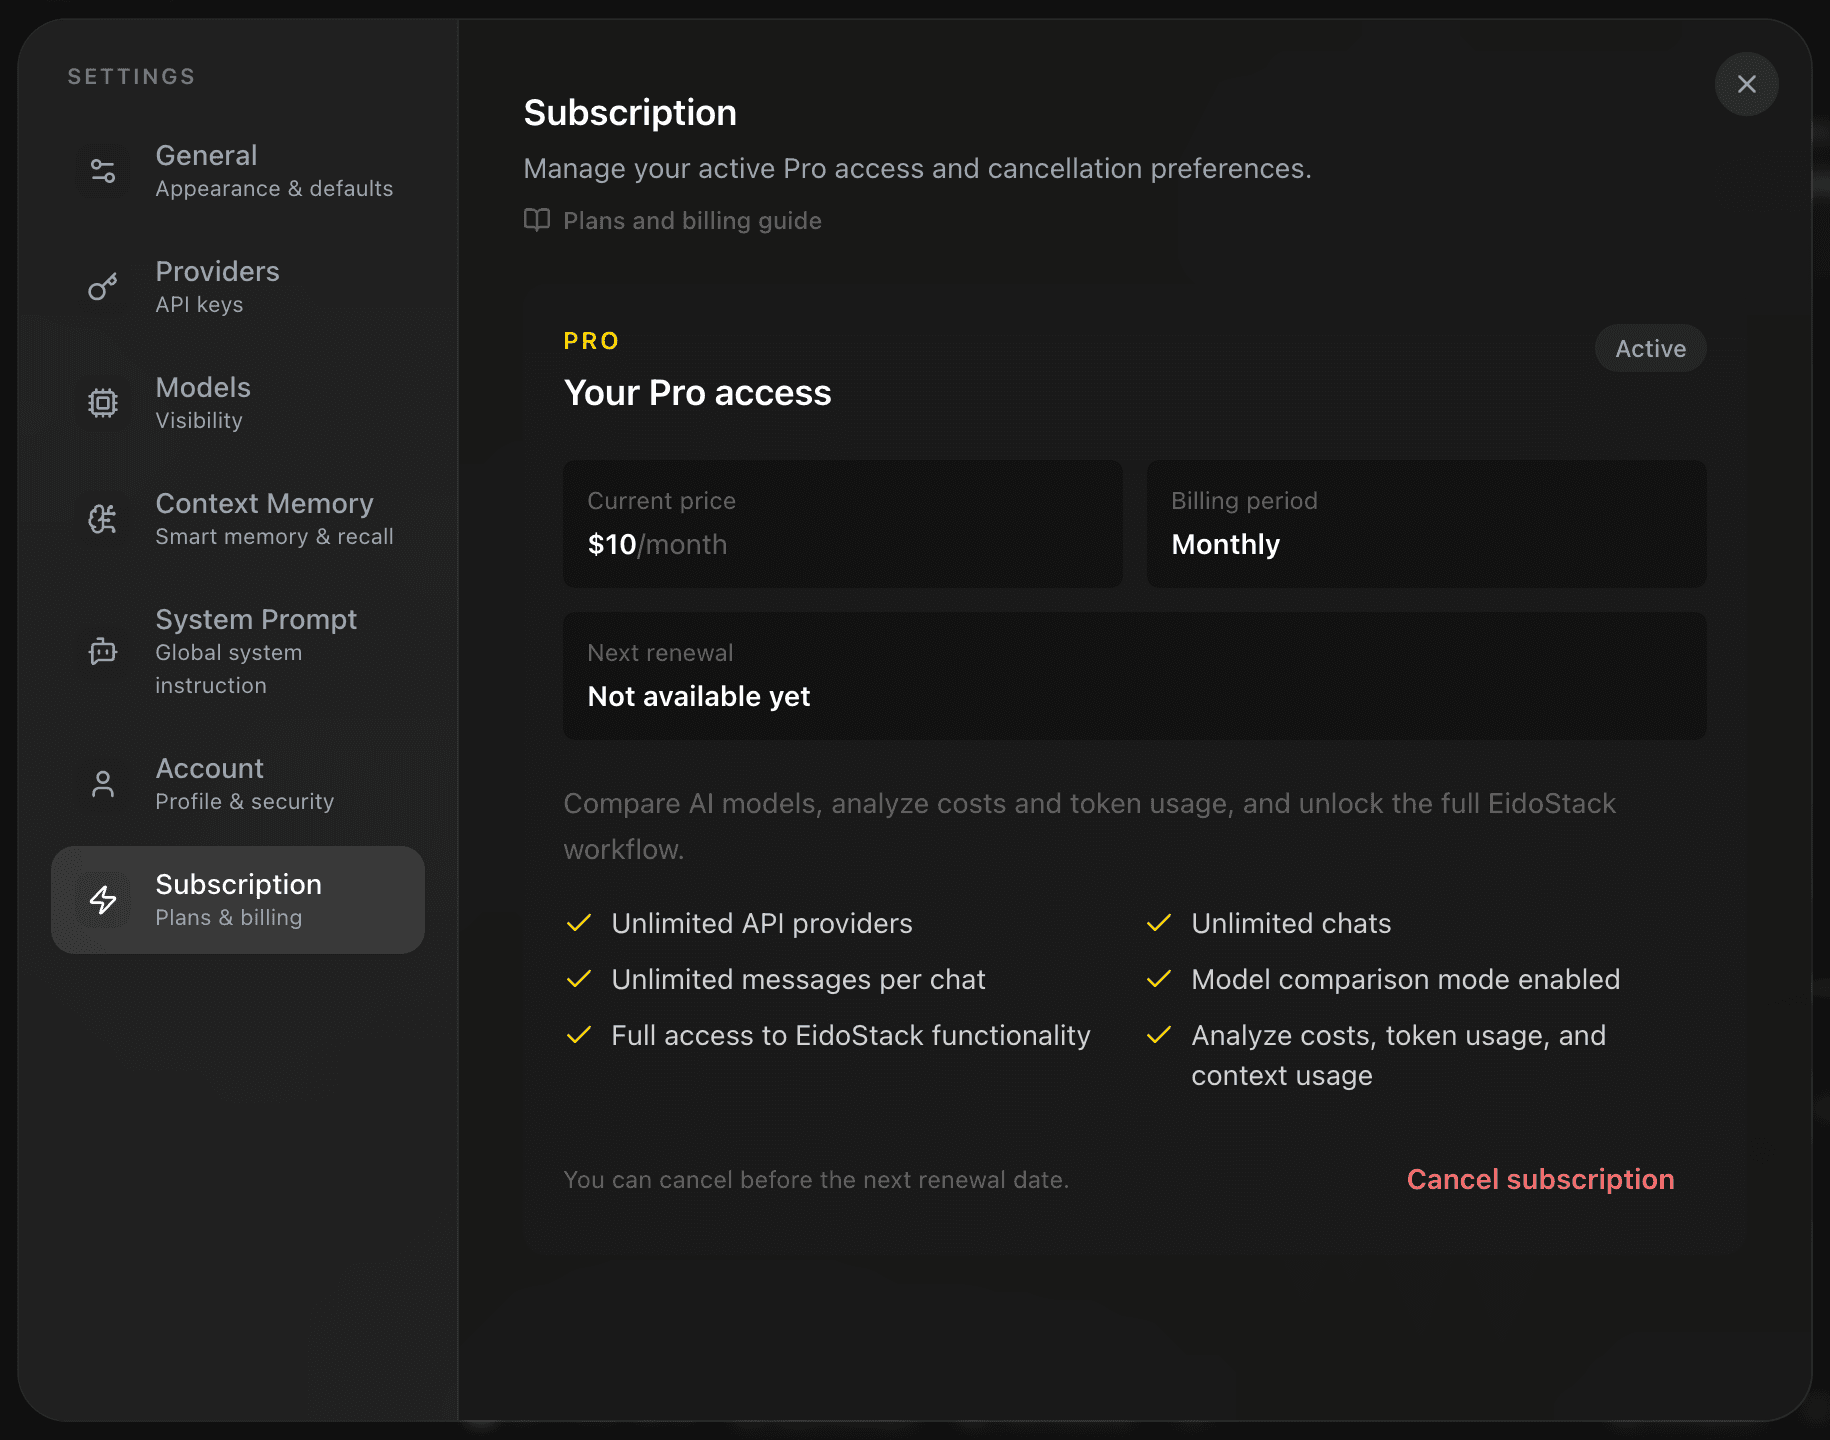The height and width of the screenshot is (1440, 1830).
Task: Click the Your Pro access heading
Action: [697, 393]
